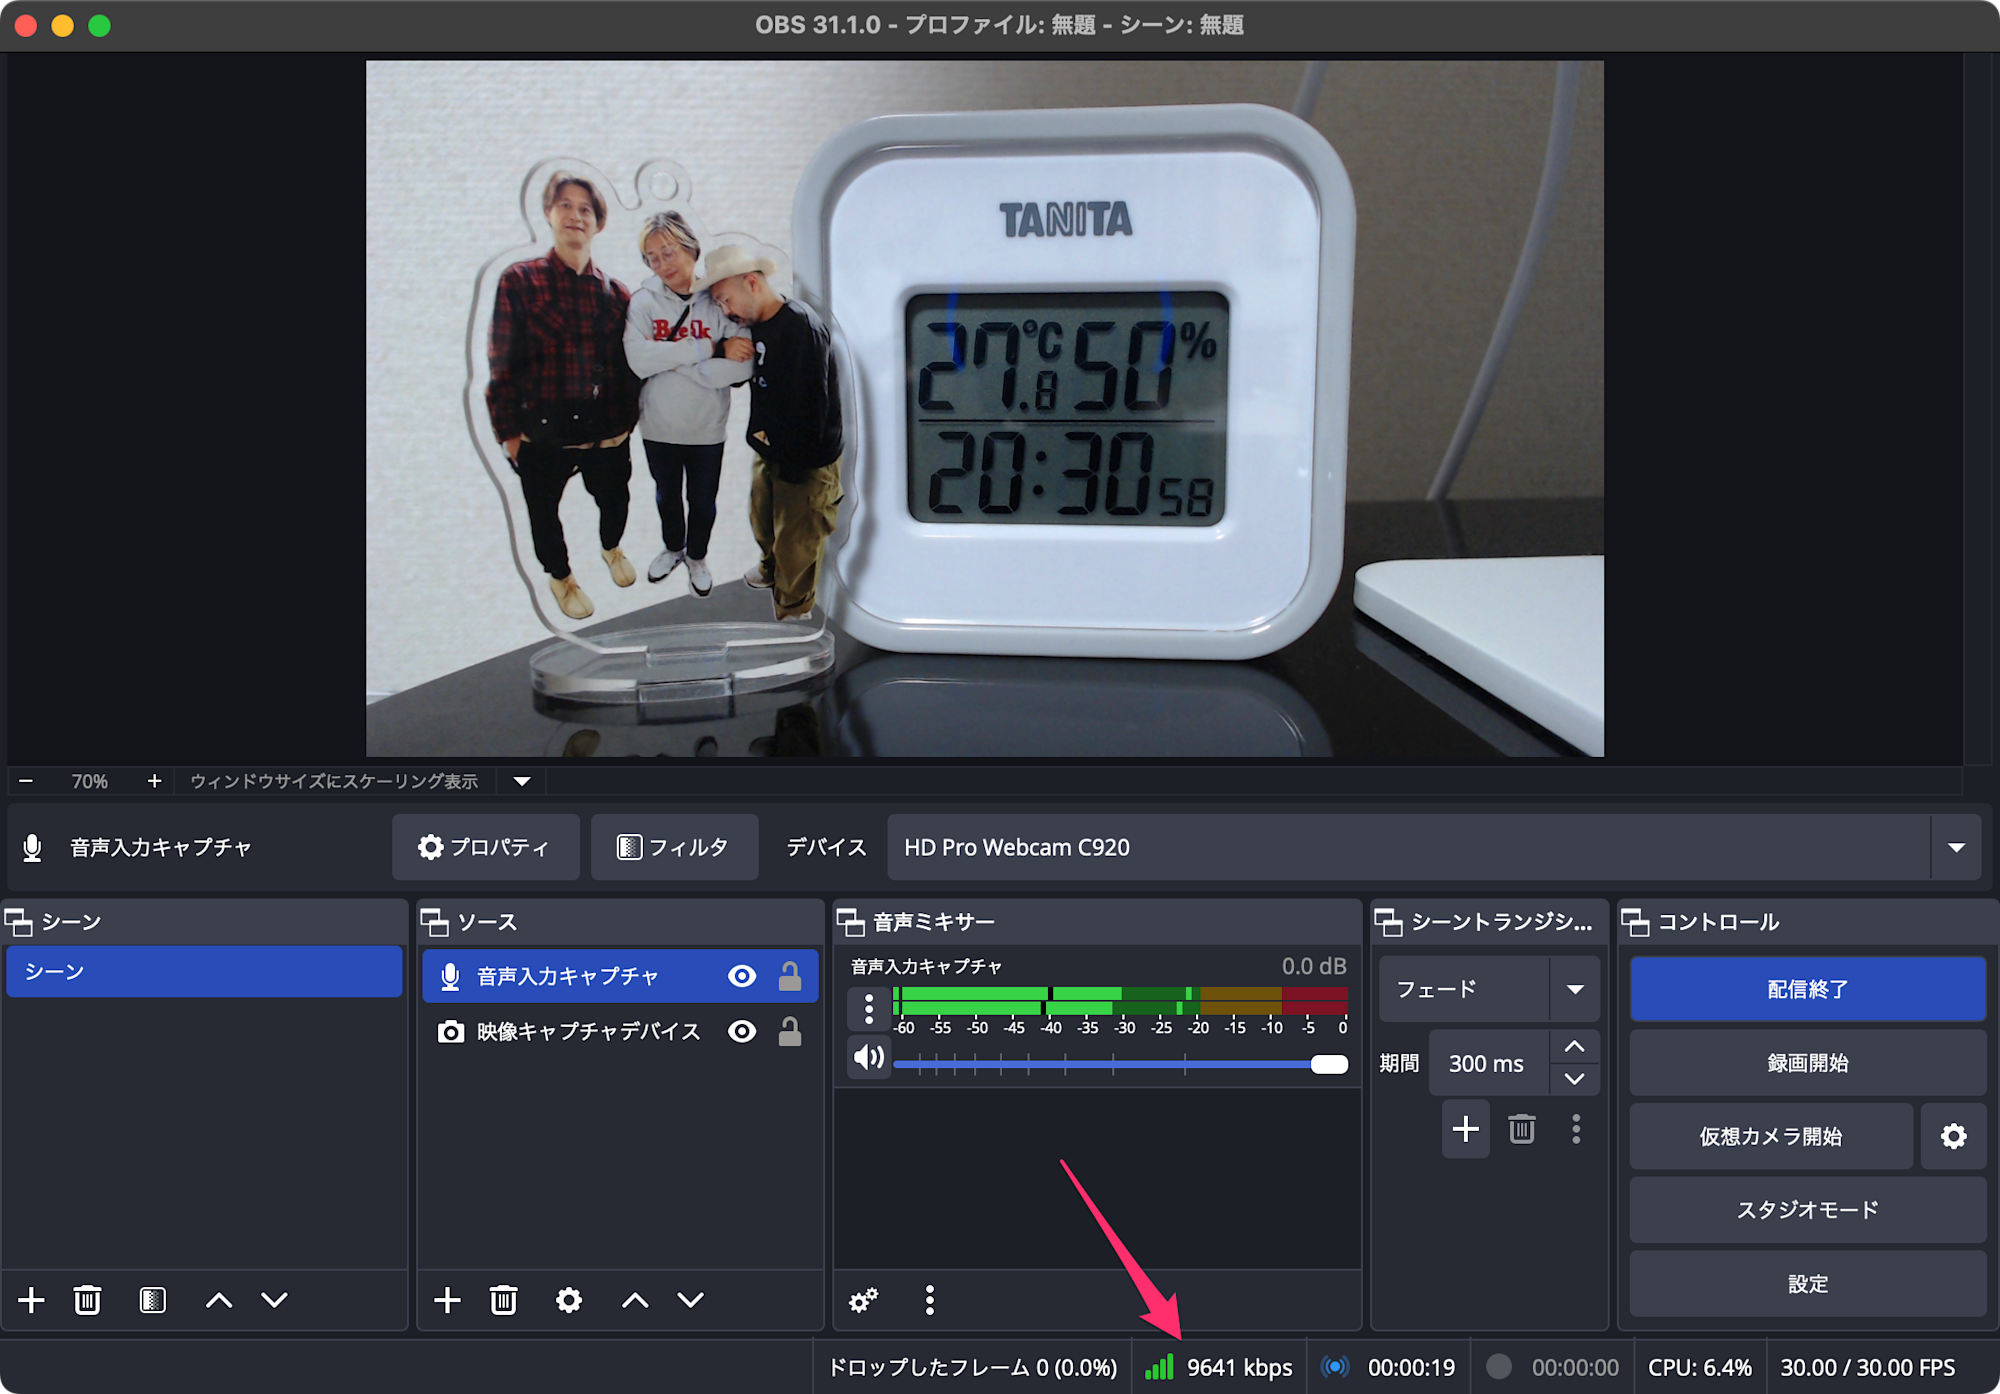Move source up in sources list
The image size is (2000, 1394).
(635, 1300)
